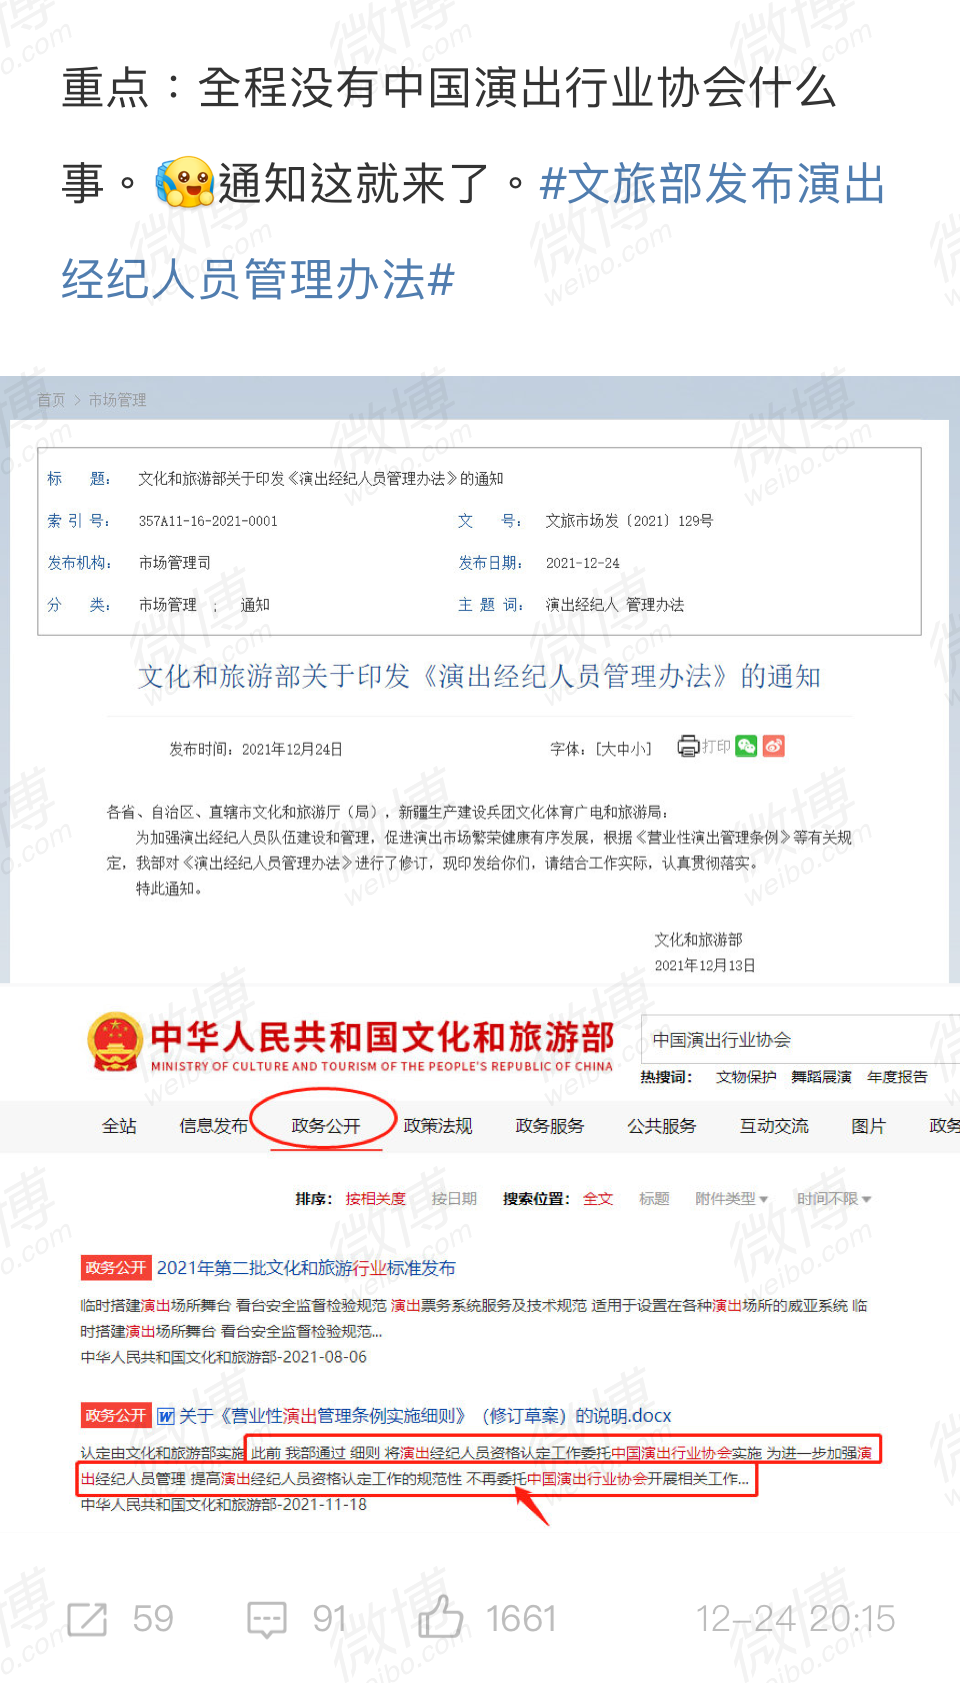This screenshot has width=960, height=1683.
Task: Share via the green WeChat icon
Action: pos(746,746)
